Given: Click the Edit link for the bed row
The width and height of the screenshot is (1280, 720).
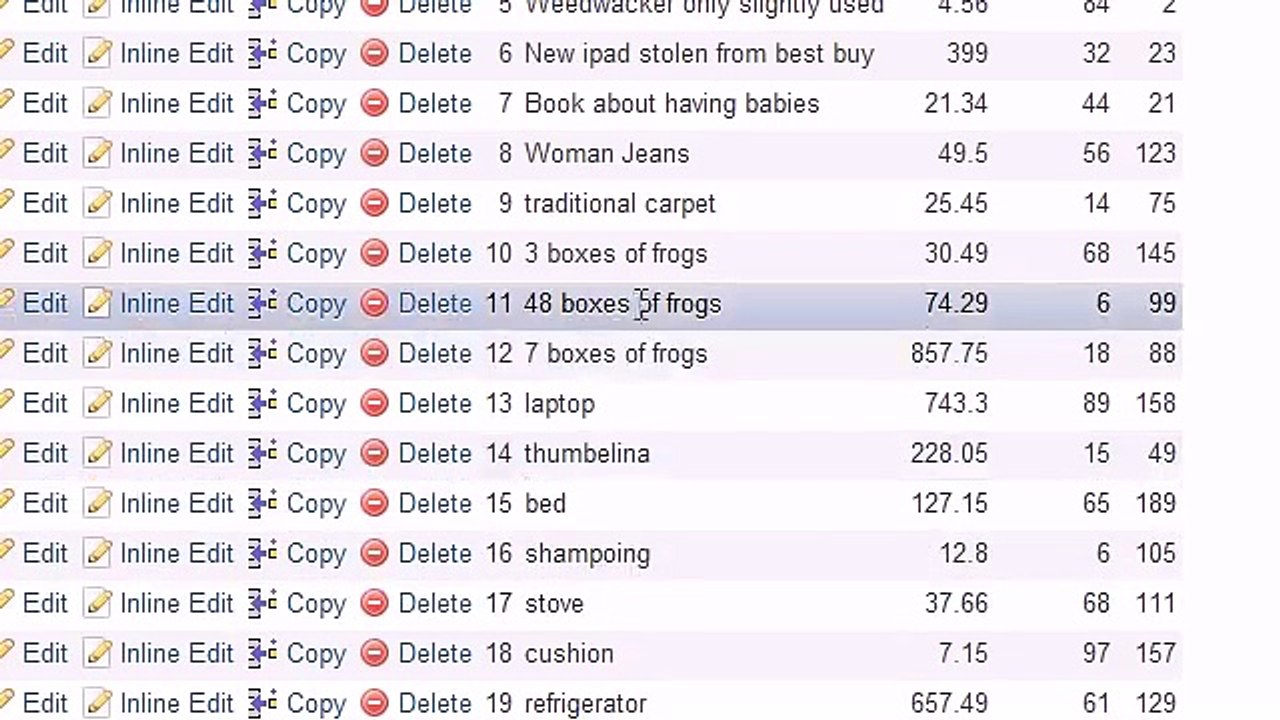Looking at the screenshot, I should (x=45, y=504).
